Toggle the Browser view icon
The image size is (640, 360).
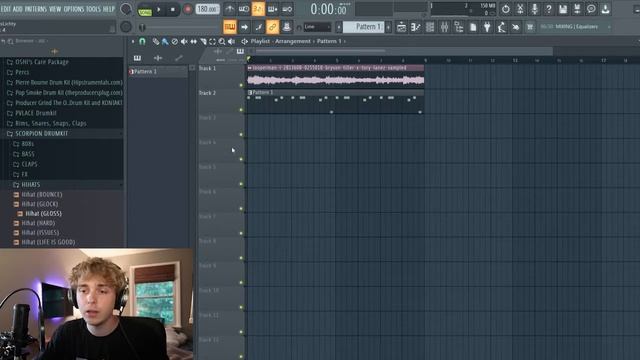[x=458, y=27]
